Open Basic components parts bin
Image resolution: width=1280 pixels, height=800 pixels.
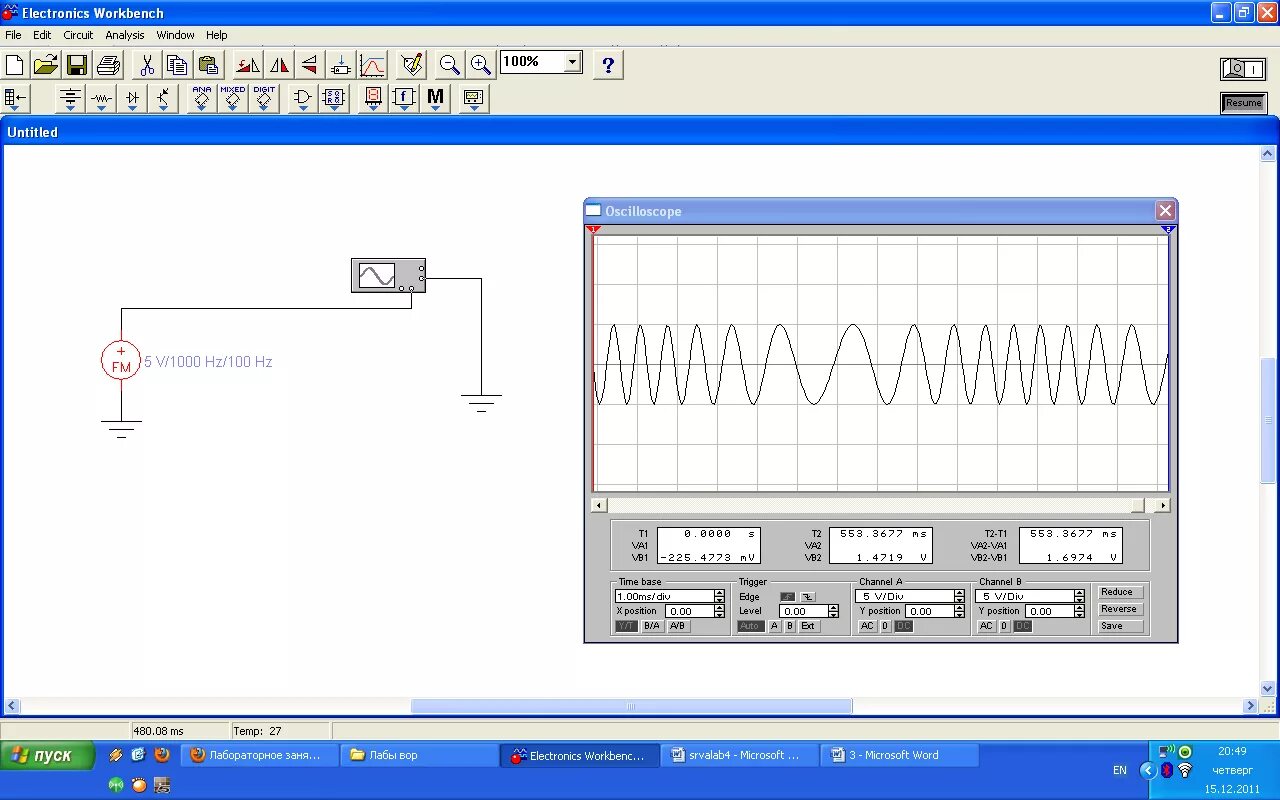(101, 98)
